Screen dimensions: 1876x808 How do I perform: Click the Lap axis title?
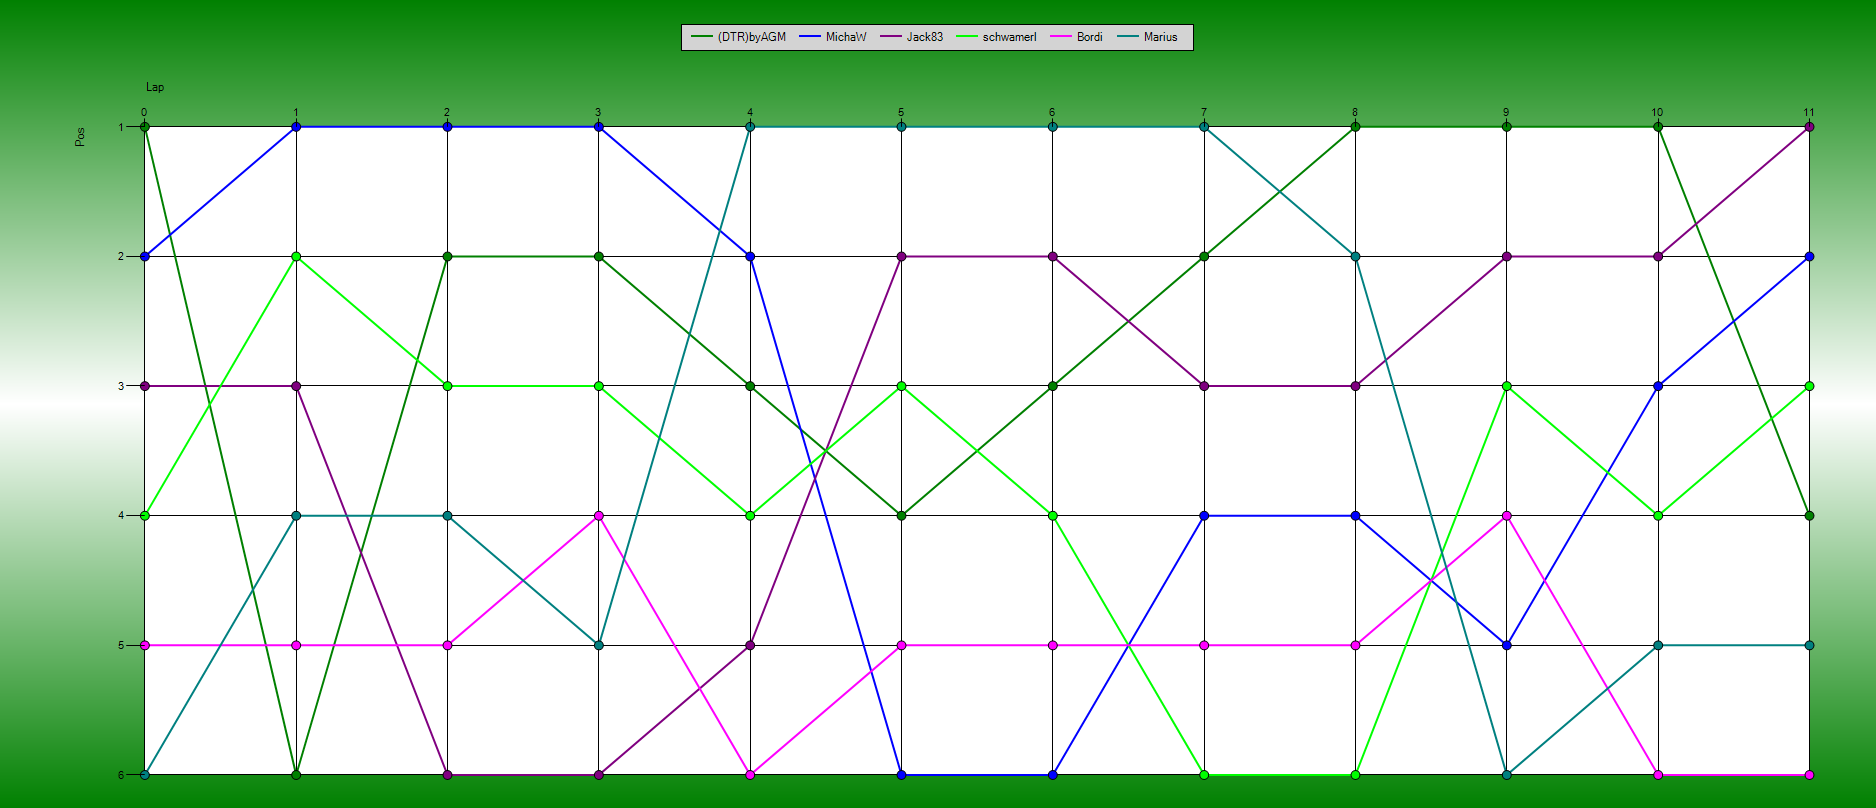(155, 87)
